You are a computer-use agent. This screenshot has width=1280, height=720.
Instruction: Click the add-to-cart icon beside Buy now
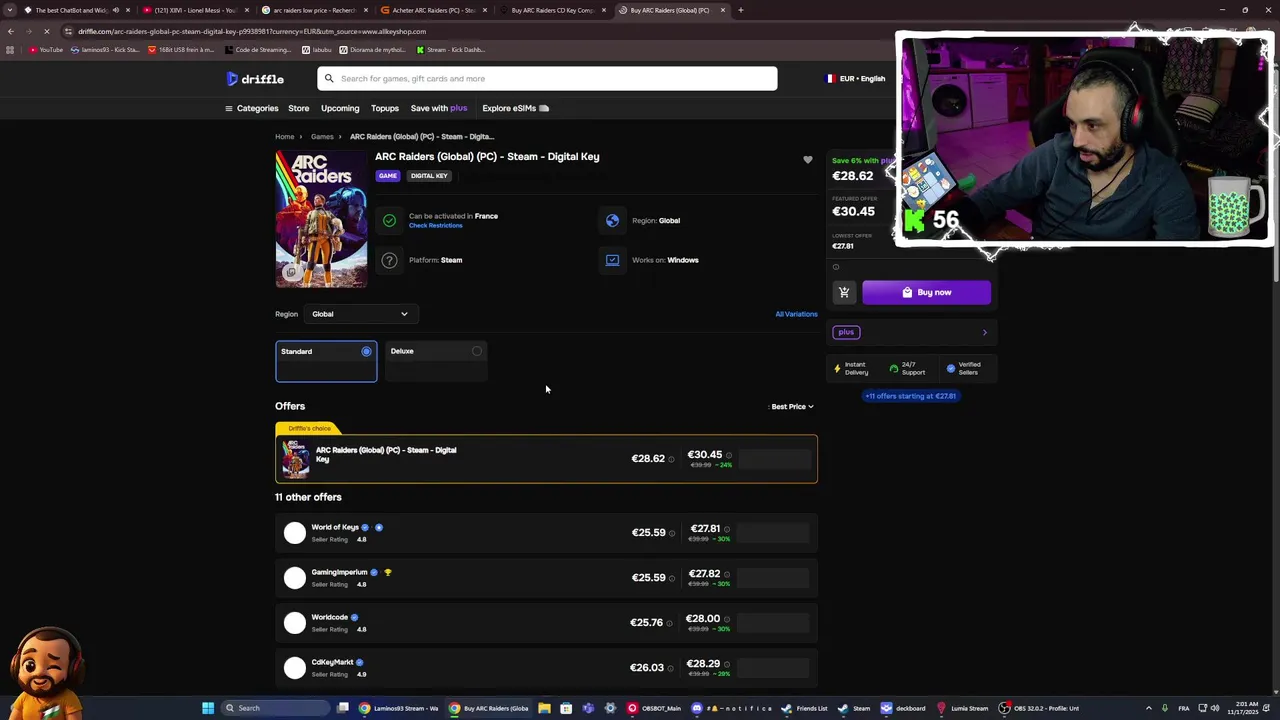844,292
